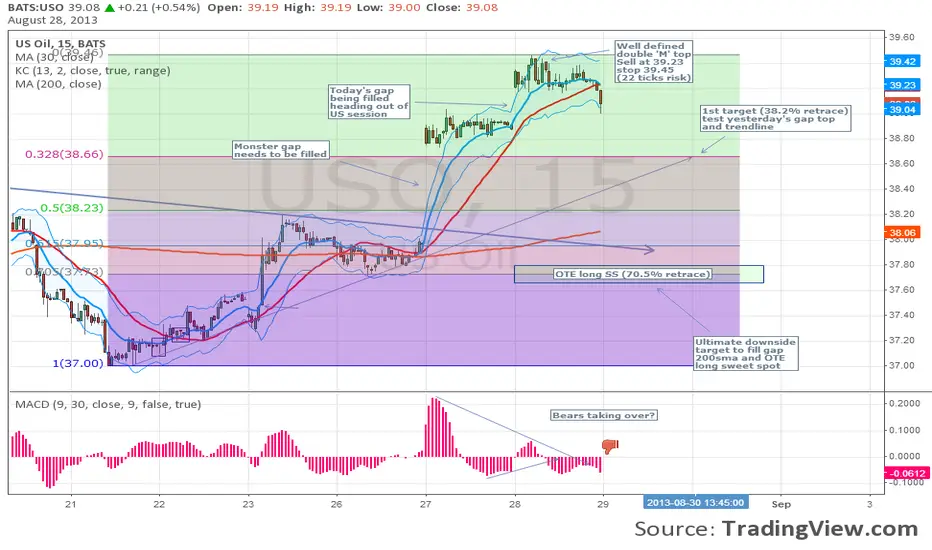Click the red thumbs-down icon on MACD pane

610,446
